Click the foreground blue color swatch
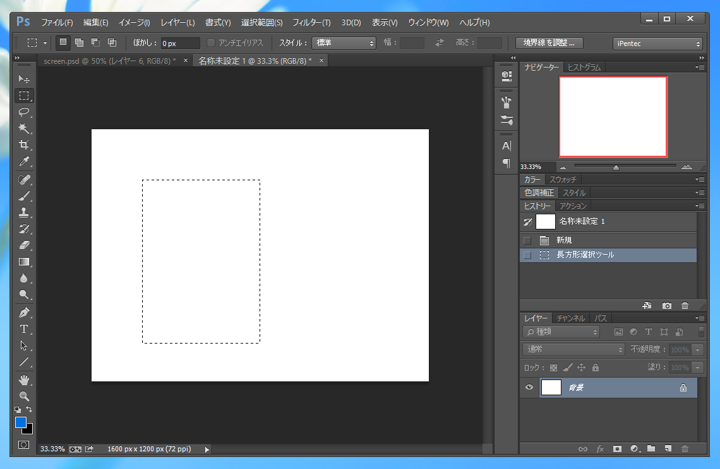This screenshot has height=469, width=720. coord(21,422)
